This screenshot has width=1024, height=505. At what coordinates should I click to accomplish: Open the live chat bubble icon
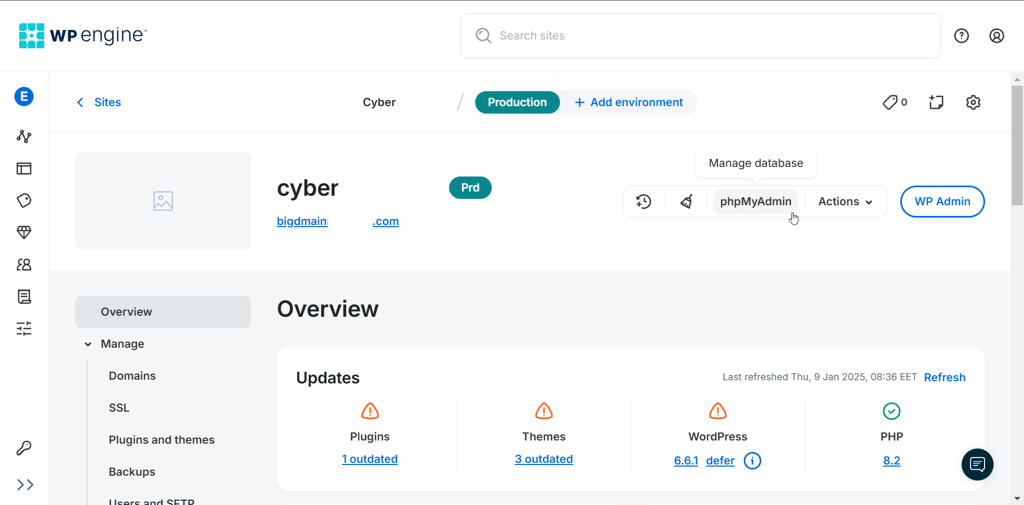[x=978, y=464]
